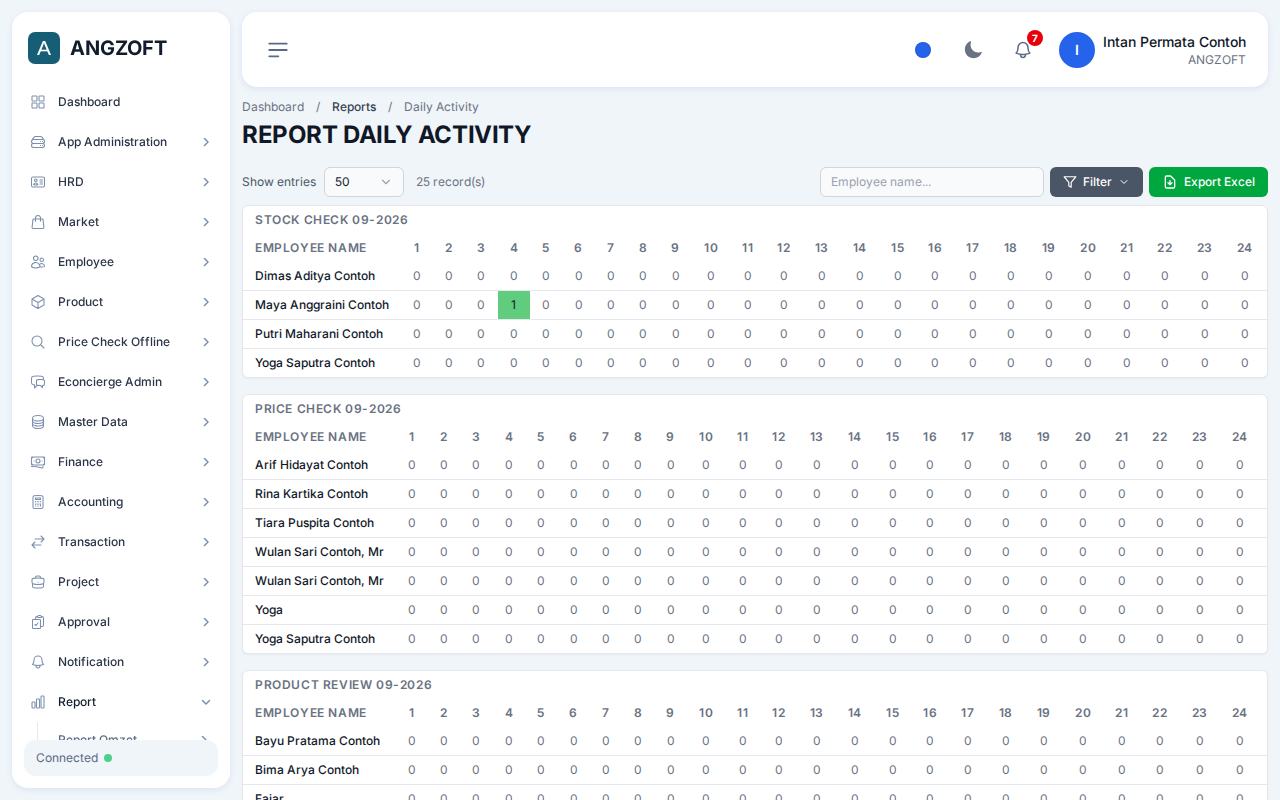Click the App Administration sidebar icon
This screenshot has height=800, width=1280.
click(38, 142)
